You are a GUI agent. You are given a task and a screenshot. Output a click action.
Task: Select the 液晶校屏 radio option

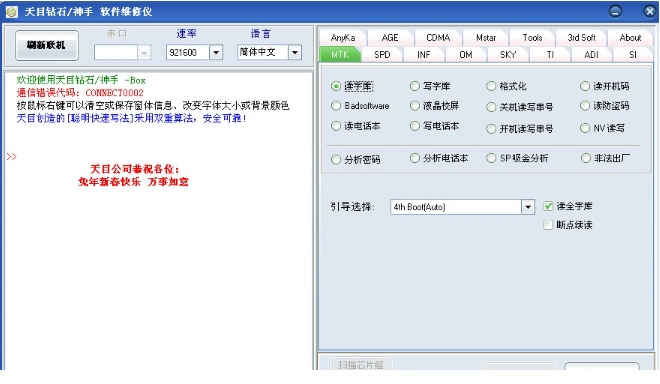coord(435,106)
